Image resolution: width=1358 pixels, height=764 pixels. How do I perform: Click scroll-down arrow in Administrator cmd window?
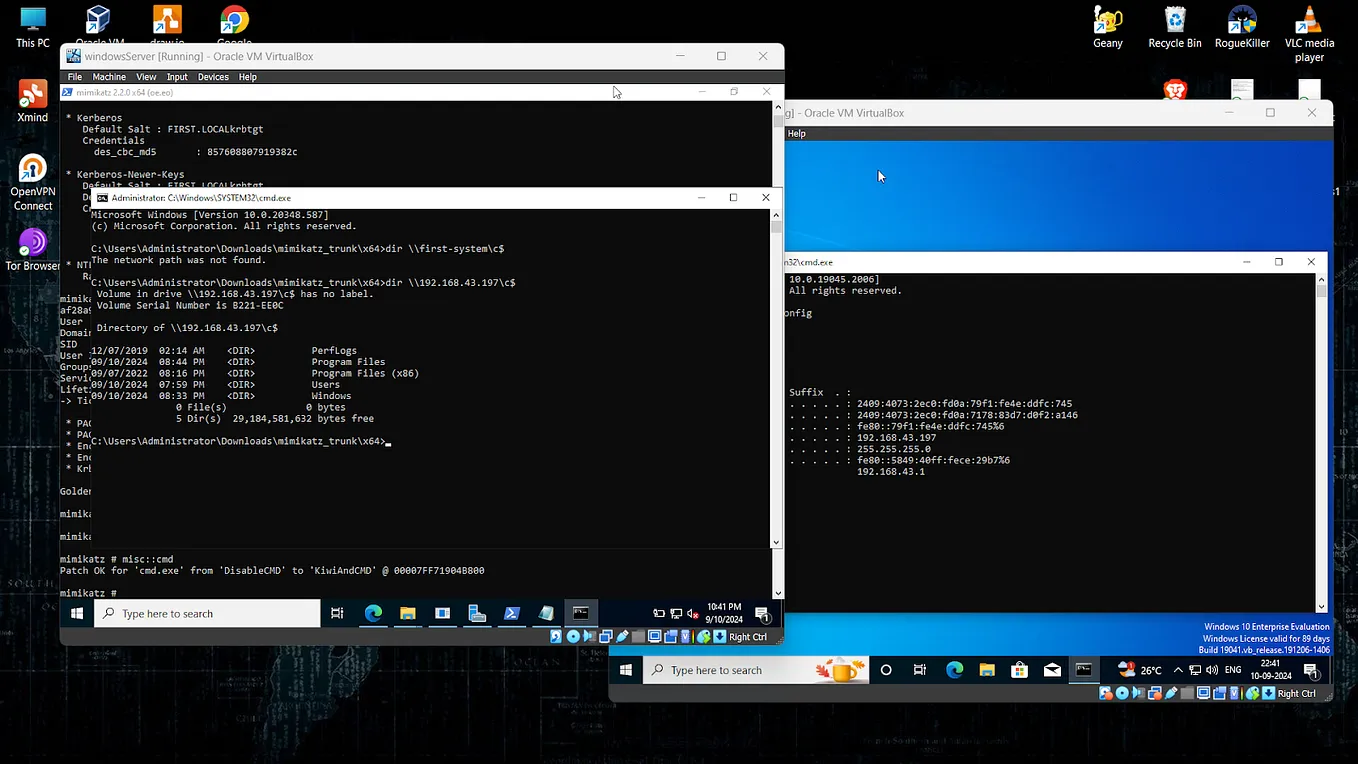click(776, 542)
